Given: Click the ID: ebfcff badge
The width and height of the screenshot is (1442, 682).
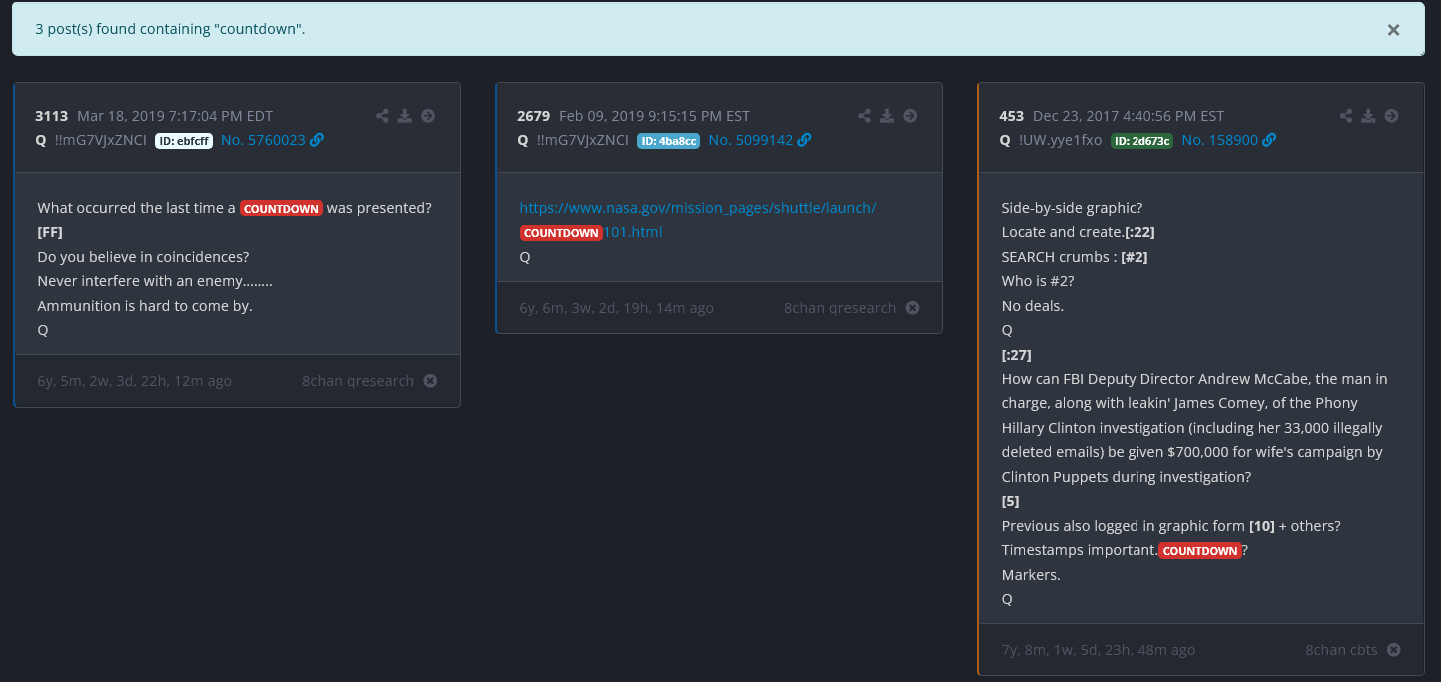Looking at the screenshot, I should pos(184,141).
